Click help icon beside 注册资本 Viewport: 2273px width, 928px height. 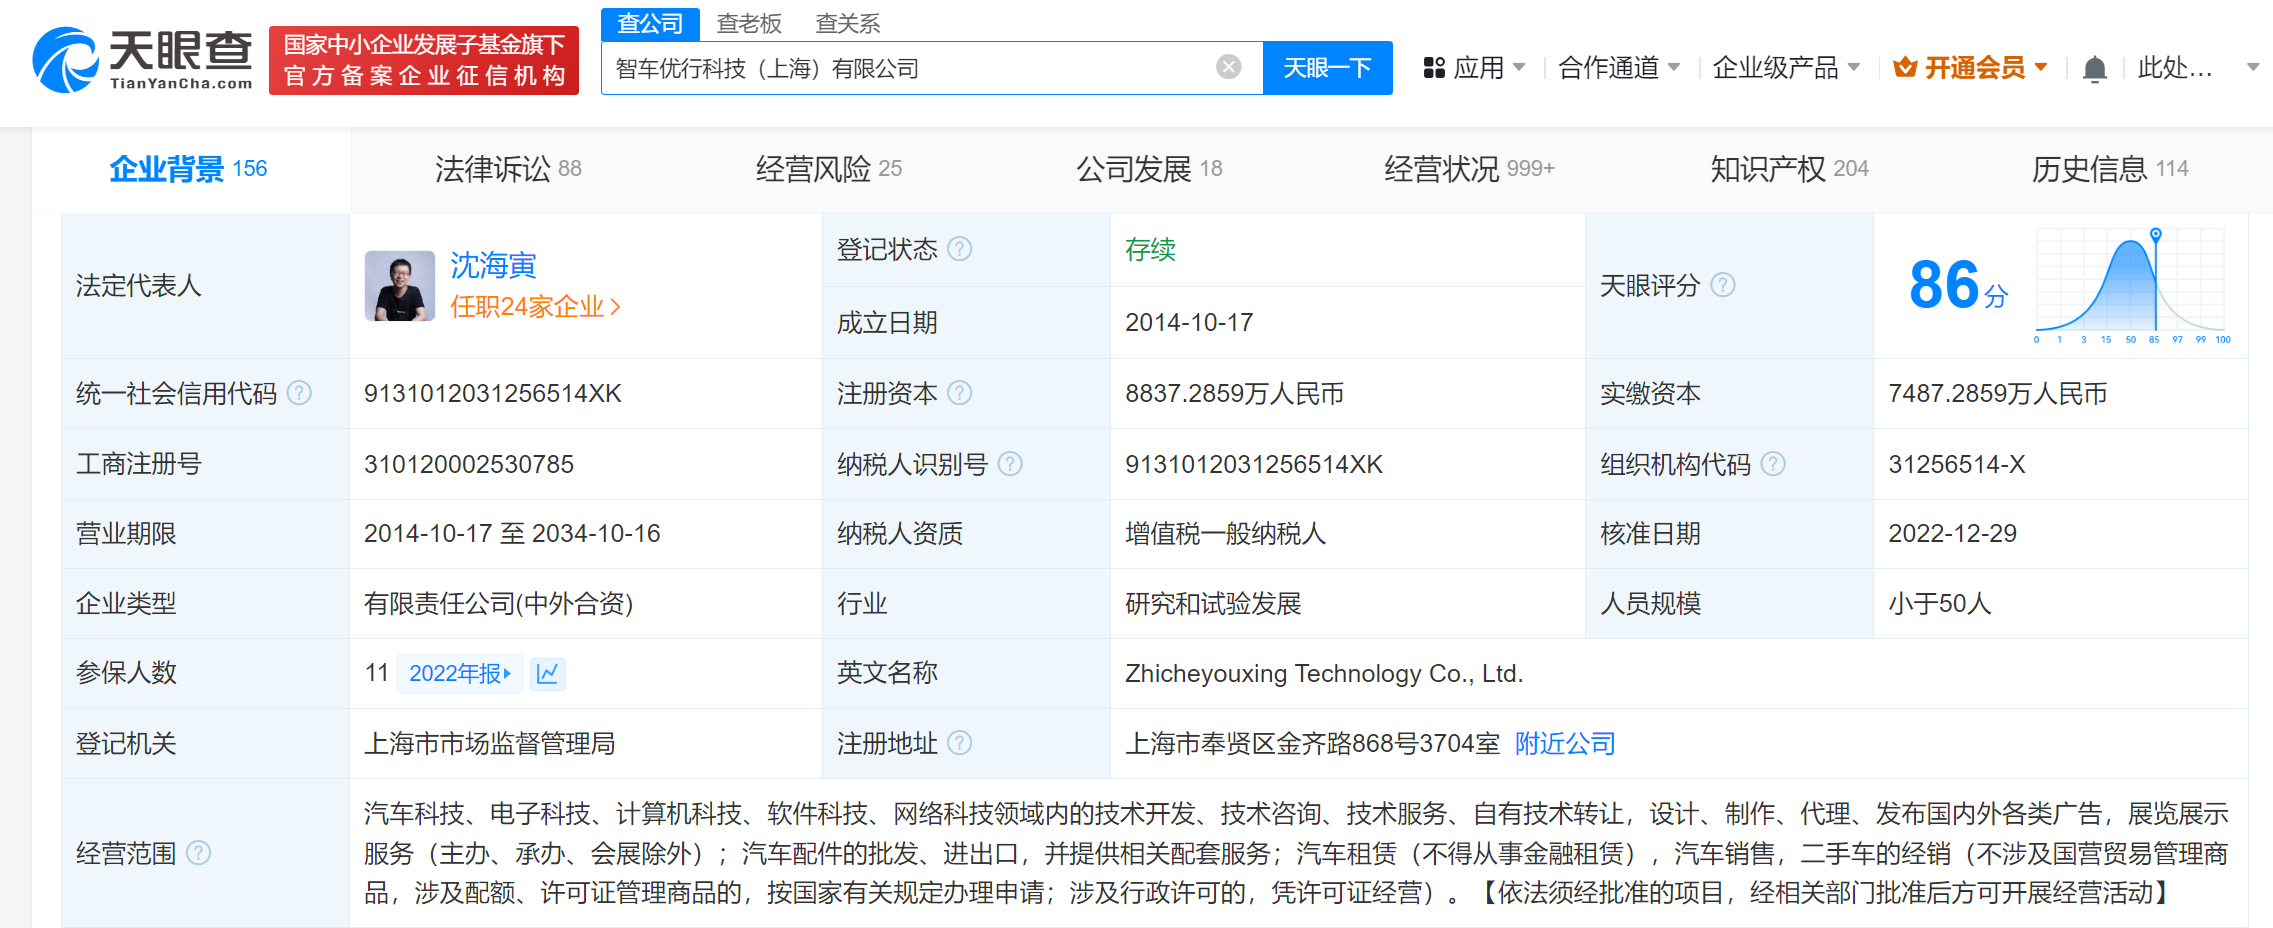pyautogui.click(x=959, y=393)
